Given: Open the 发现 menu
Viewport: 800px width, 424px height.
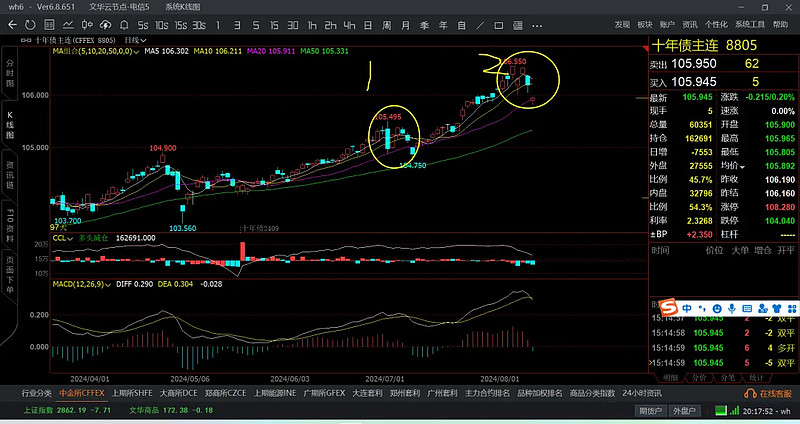Looking at the screenshot, I should point(622,24).
